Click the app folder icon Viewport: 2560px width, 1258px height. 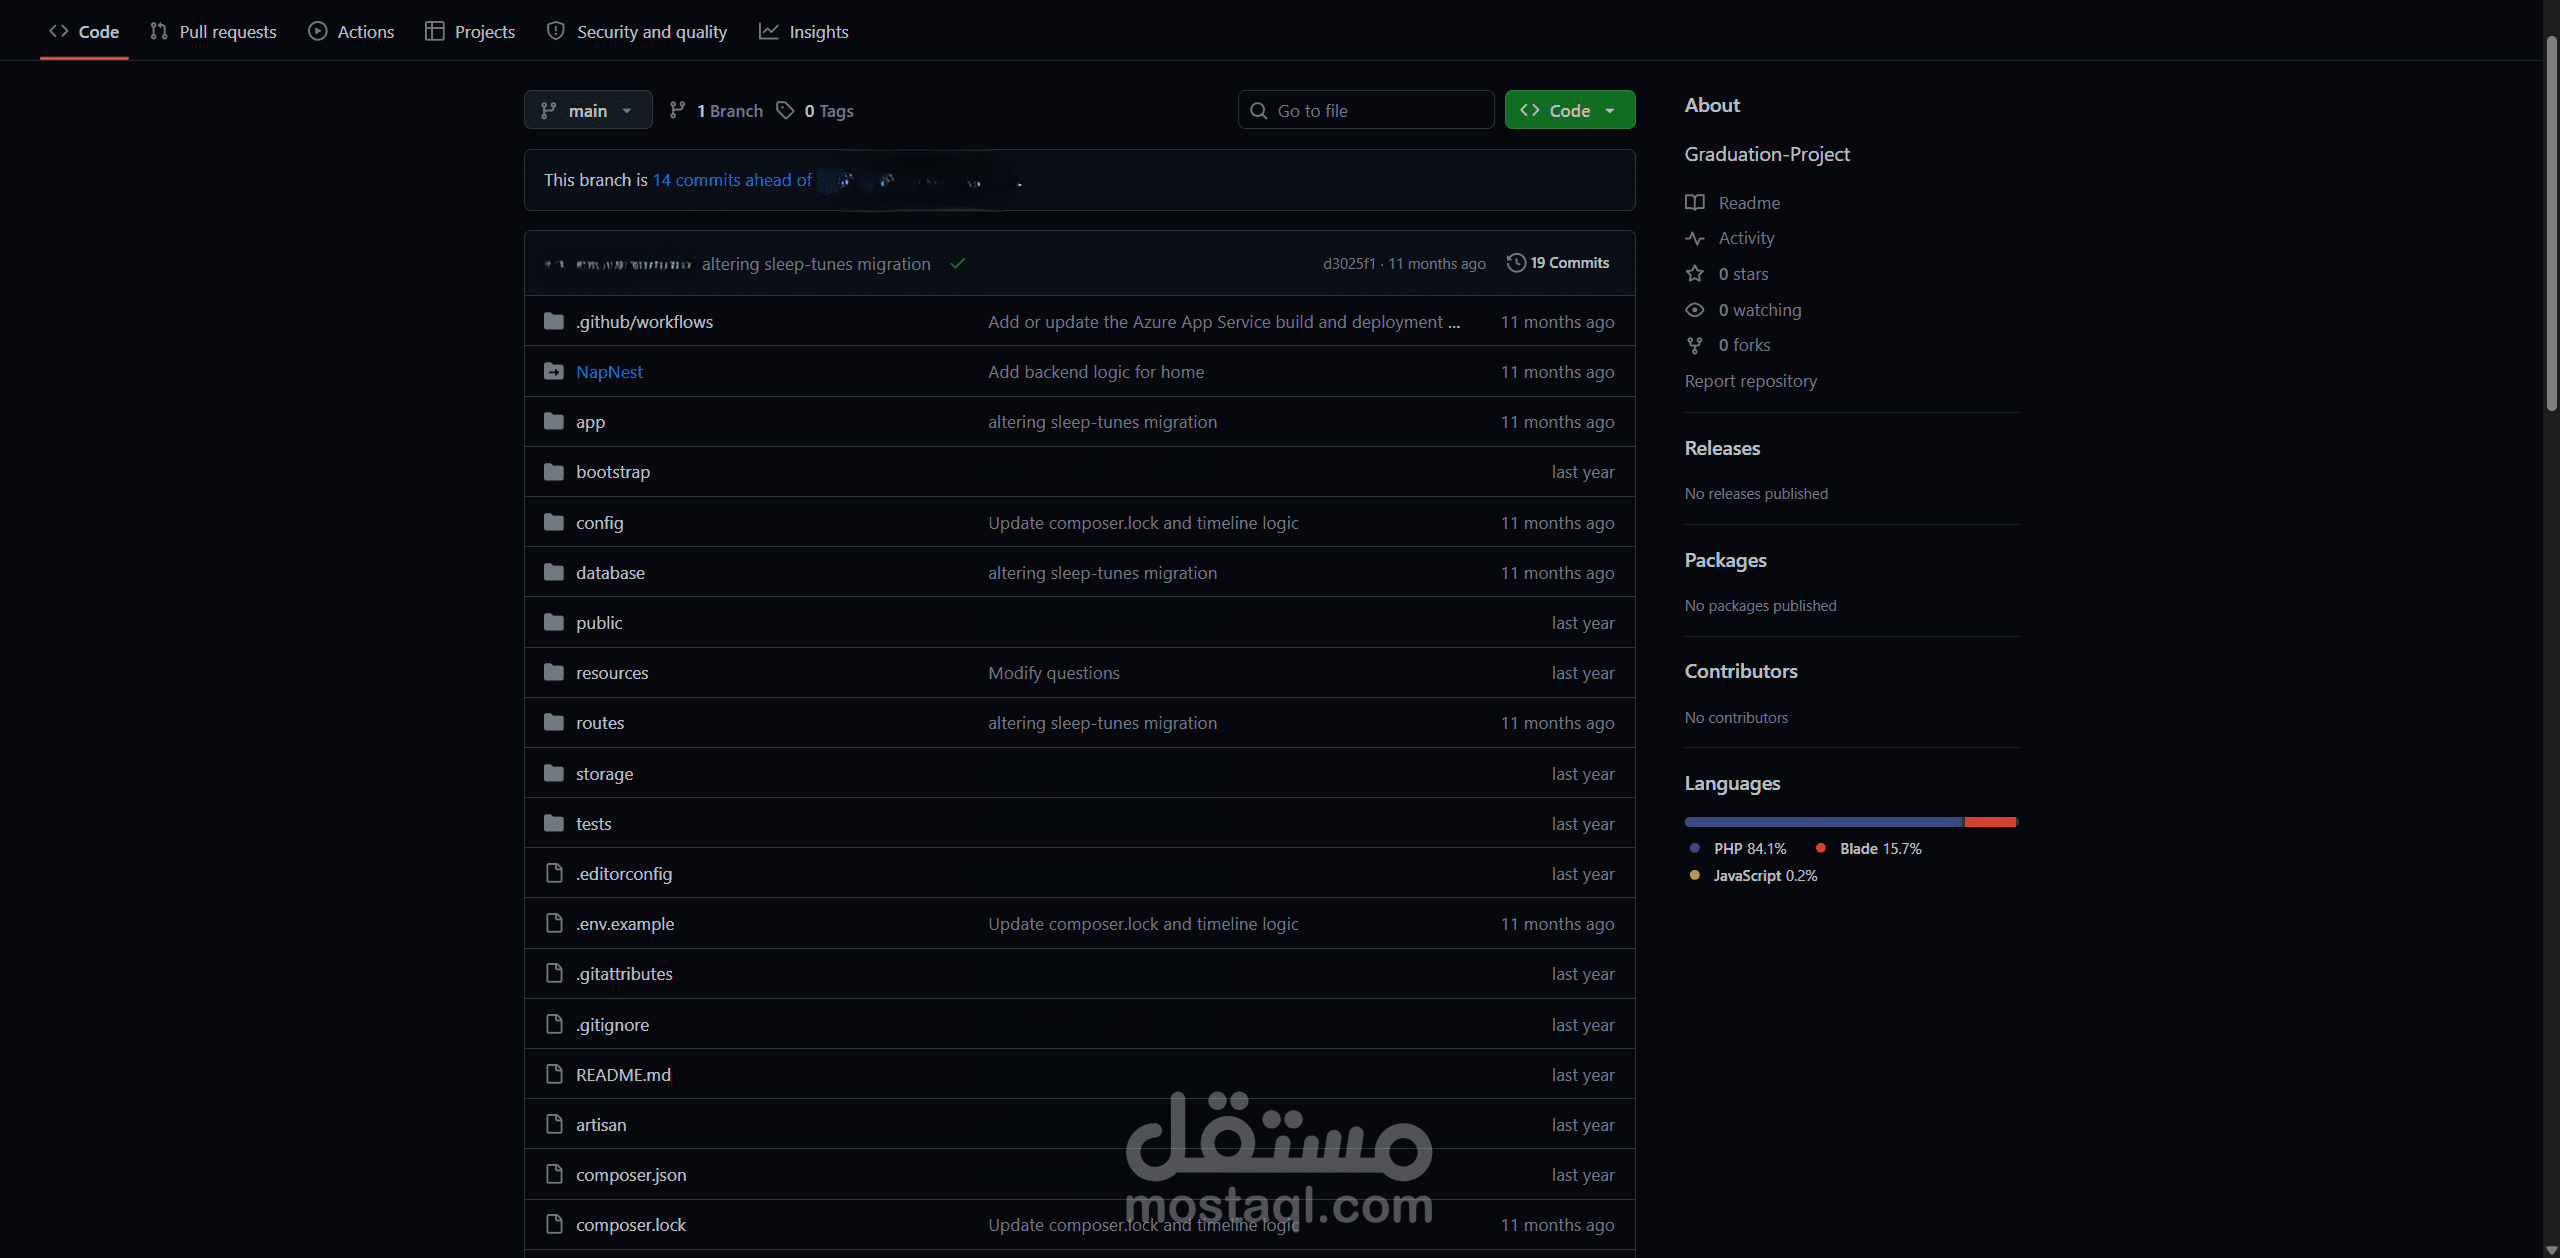pos(553,421)
